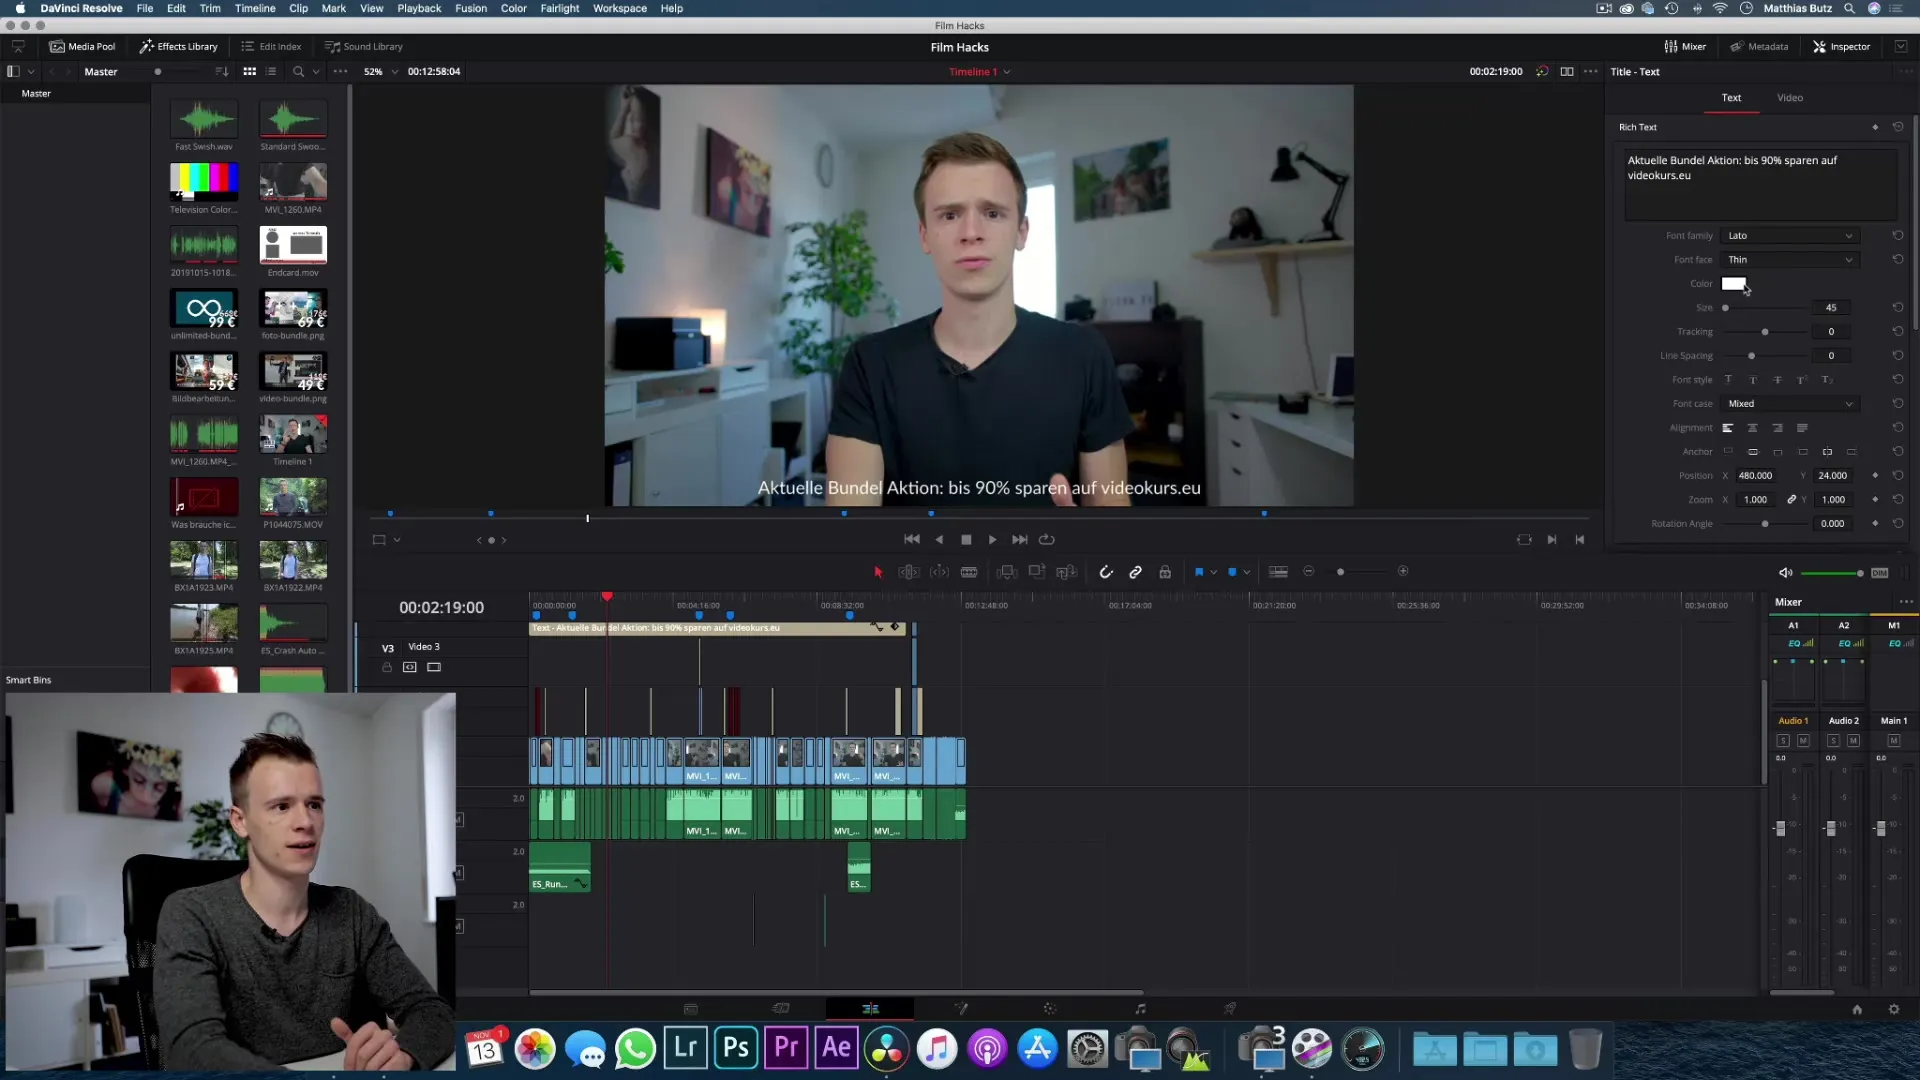
Task: Set alignment to right-aligned icon
Action: tap(1777, 428)
